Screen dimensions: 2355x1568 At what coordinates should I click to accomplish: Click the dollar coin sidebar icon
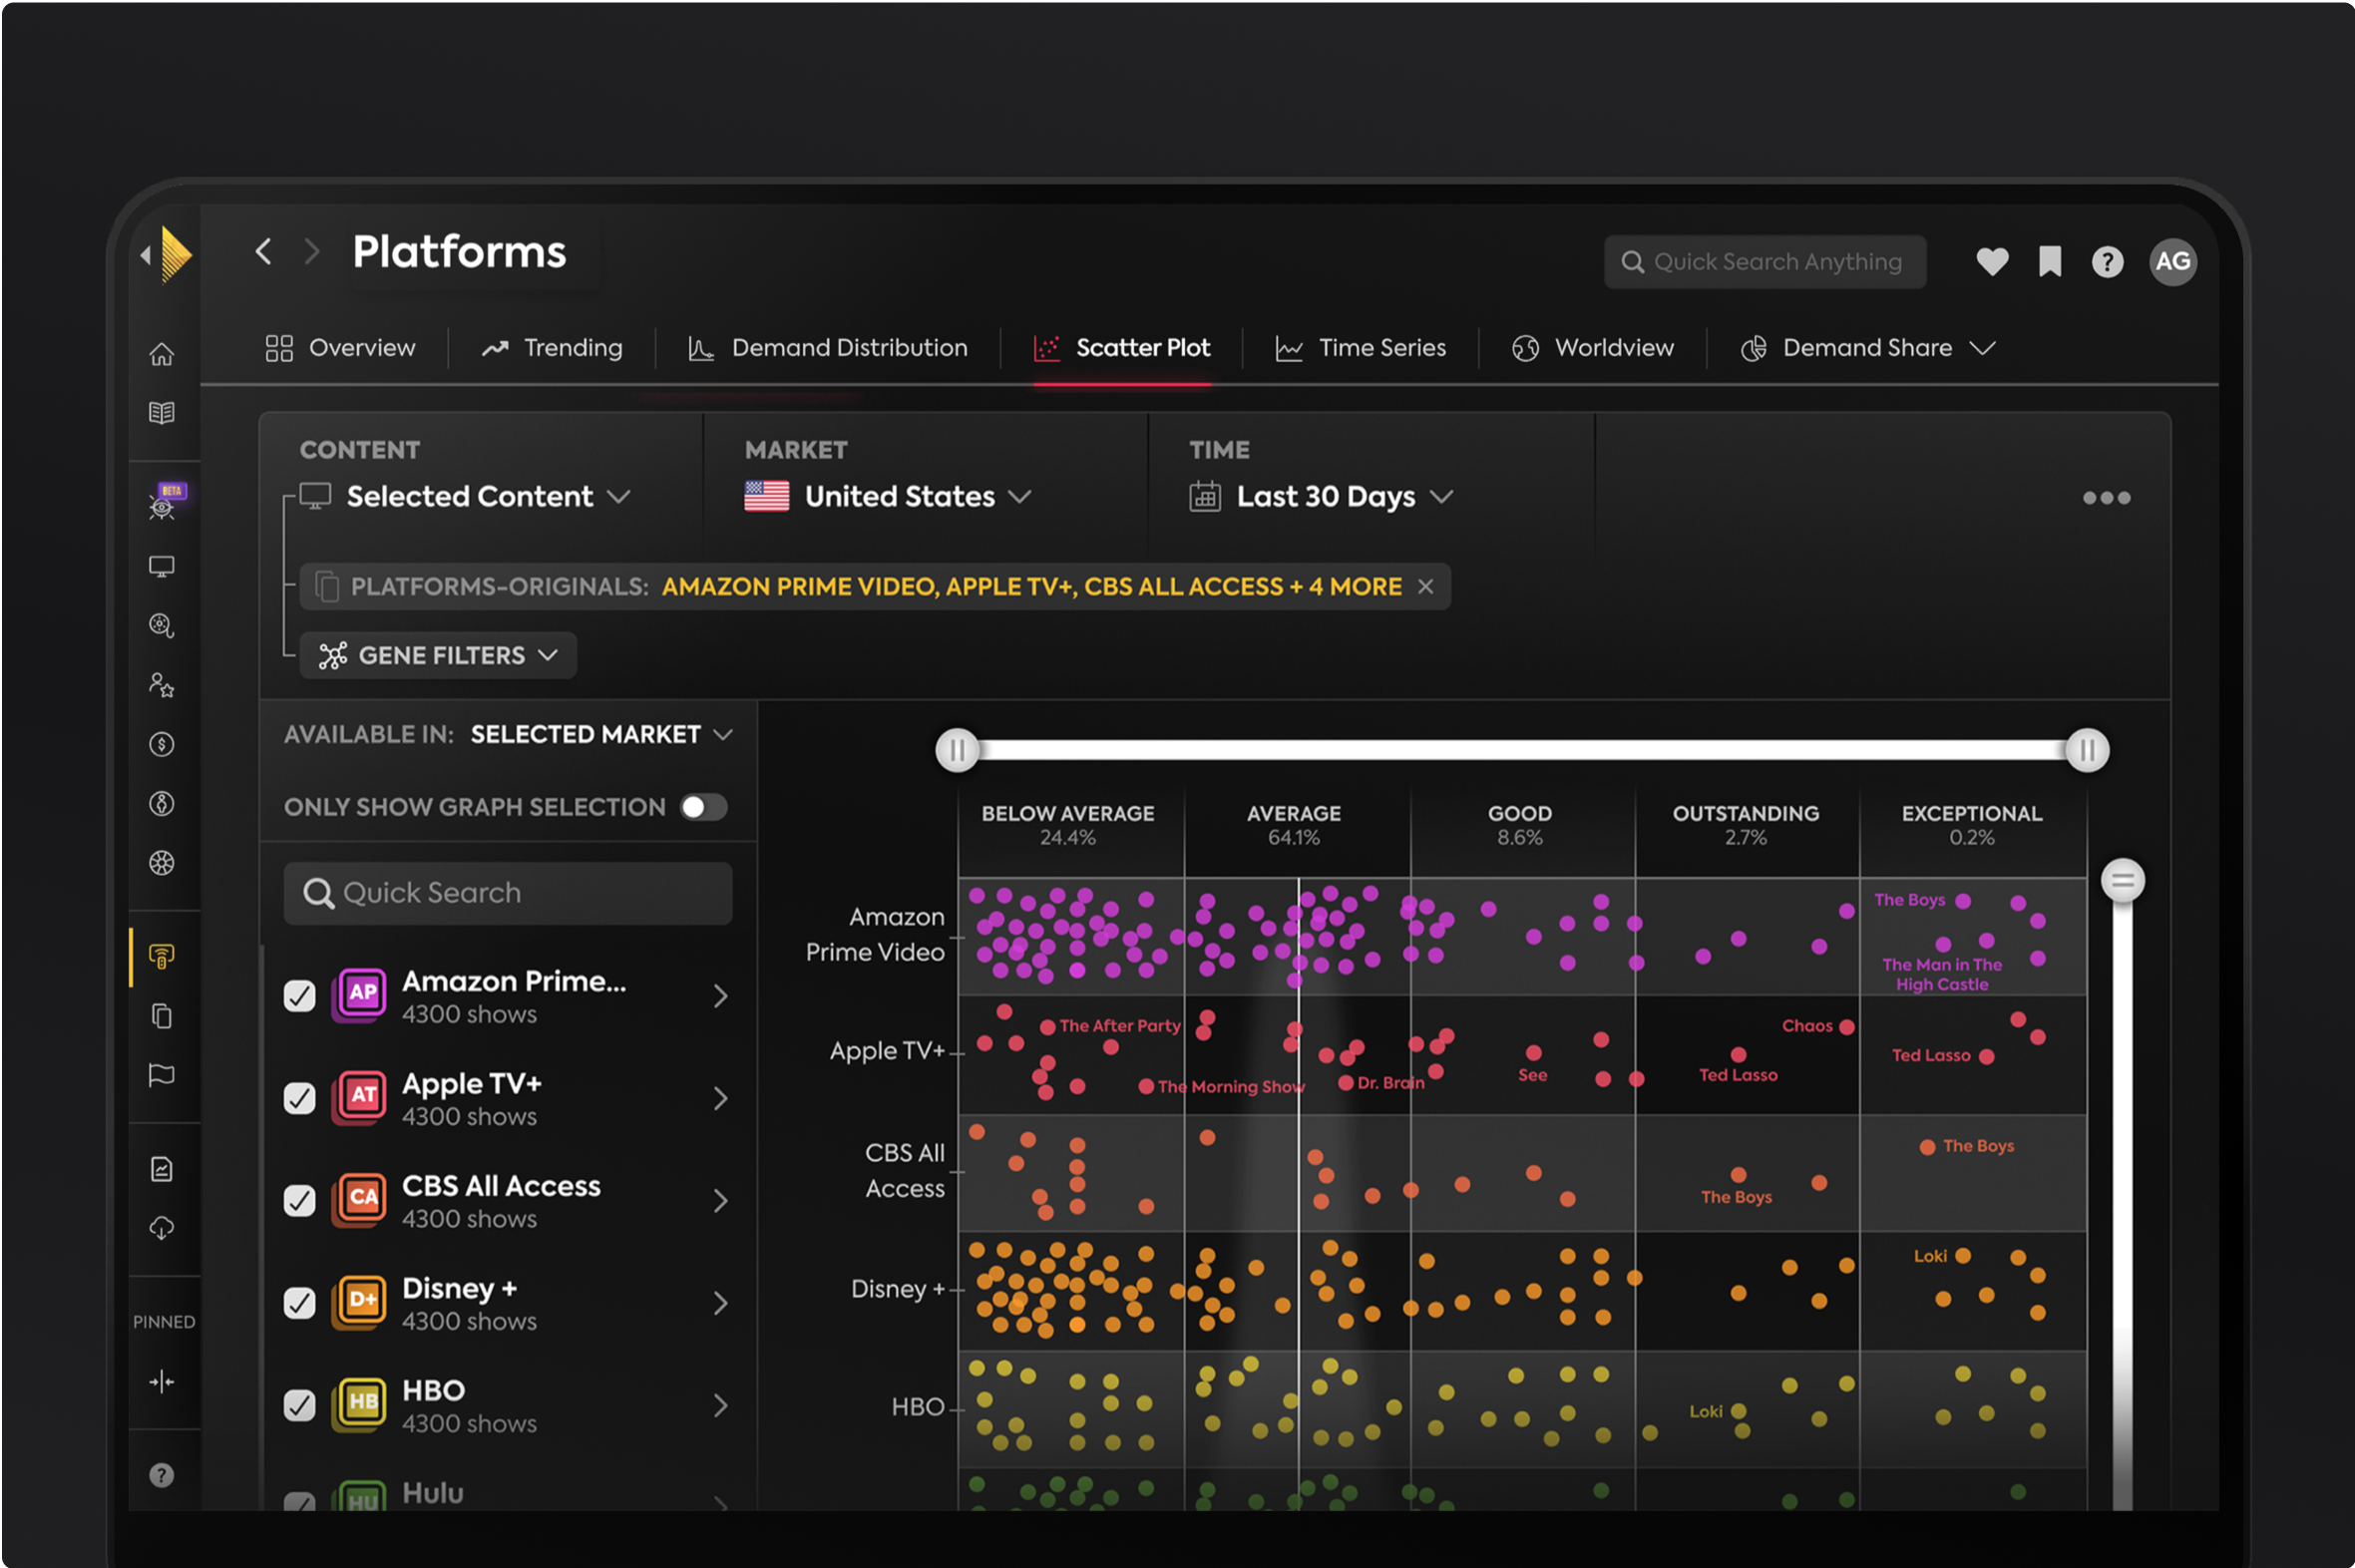[x=162, y=744]
